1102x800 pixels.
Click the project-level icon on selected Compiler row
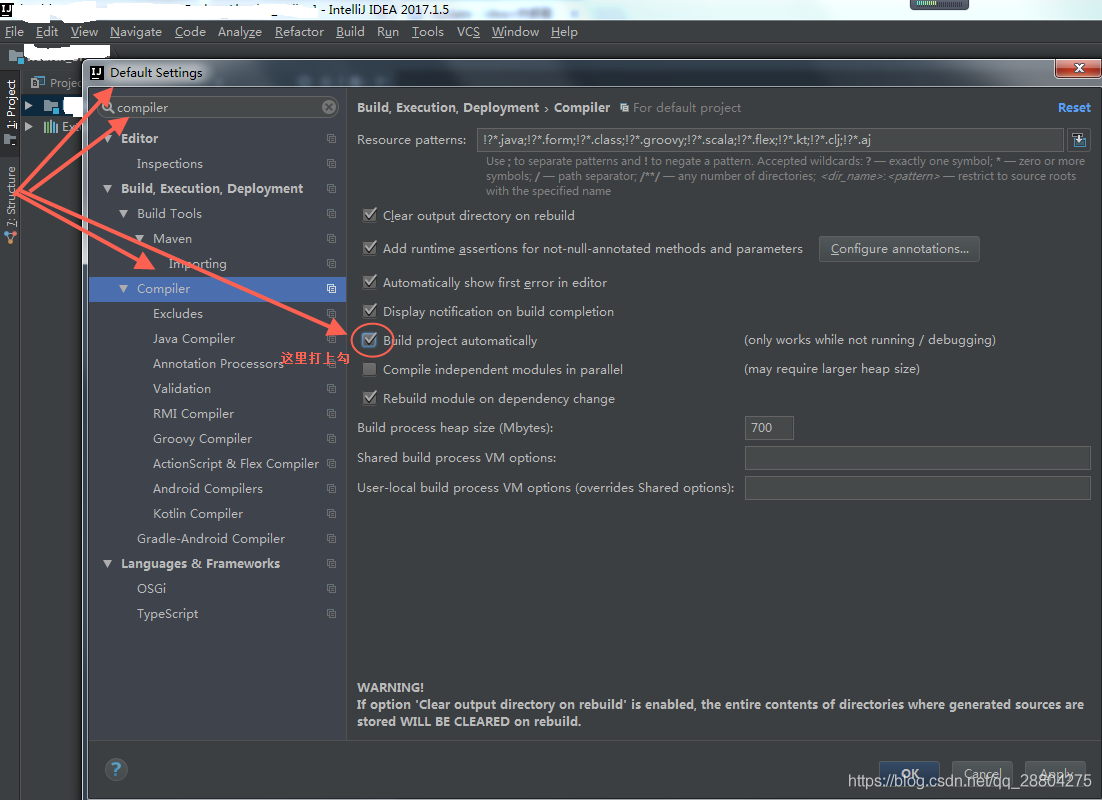331,289
